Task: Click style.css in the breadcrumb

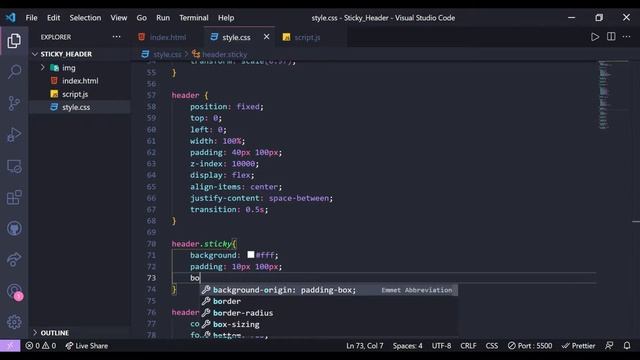Action: tap(167, 54)
